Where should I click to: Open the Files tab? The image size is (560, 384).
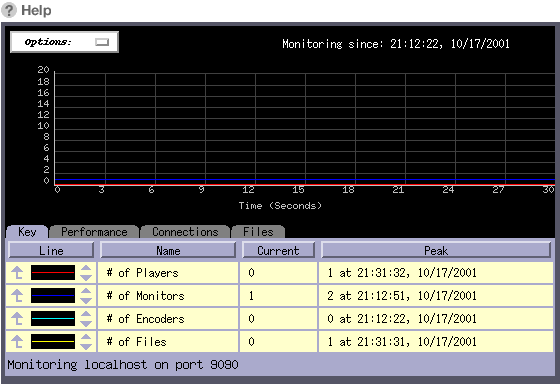pos(258,232)
